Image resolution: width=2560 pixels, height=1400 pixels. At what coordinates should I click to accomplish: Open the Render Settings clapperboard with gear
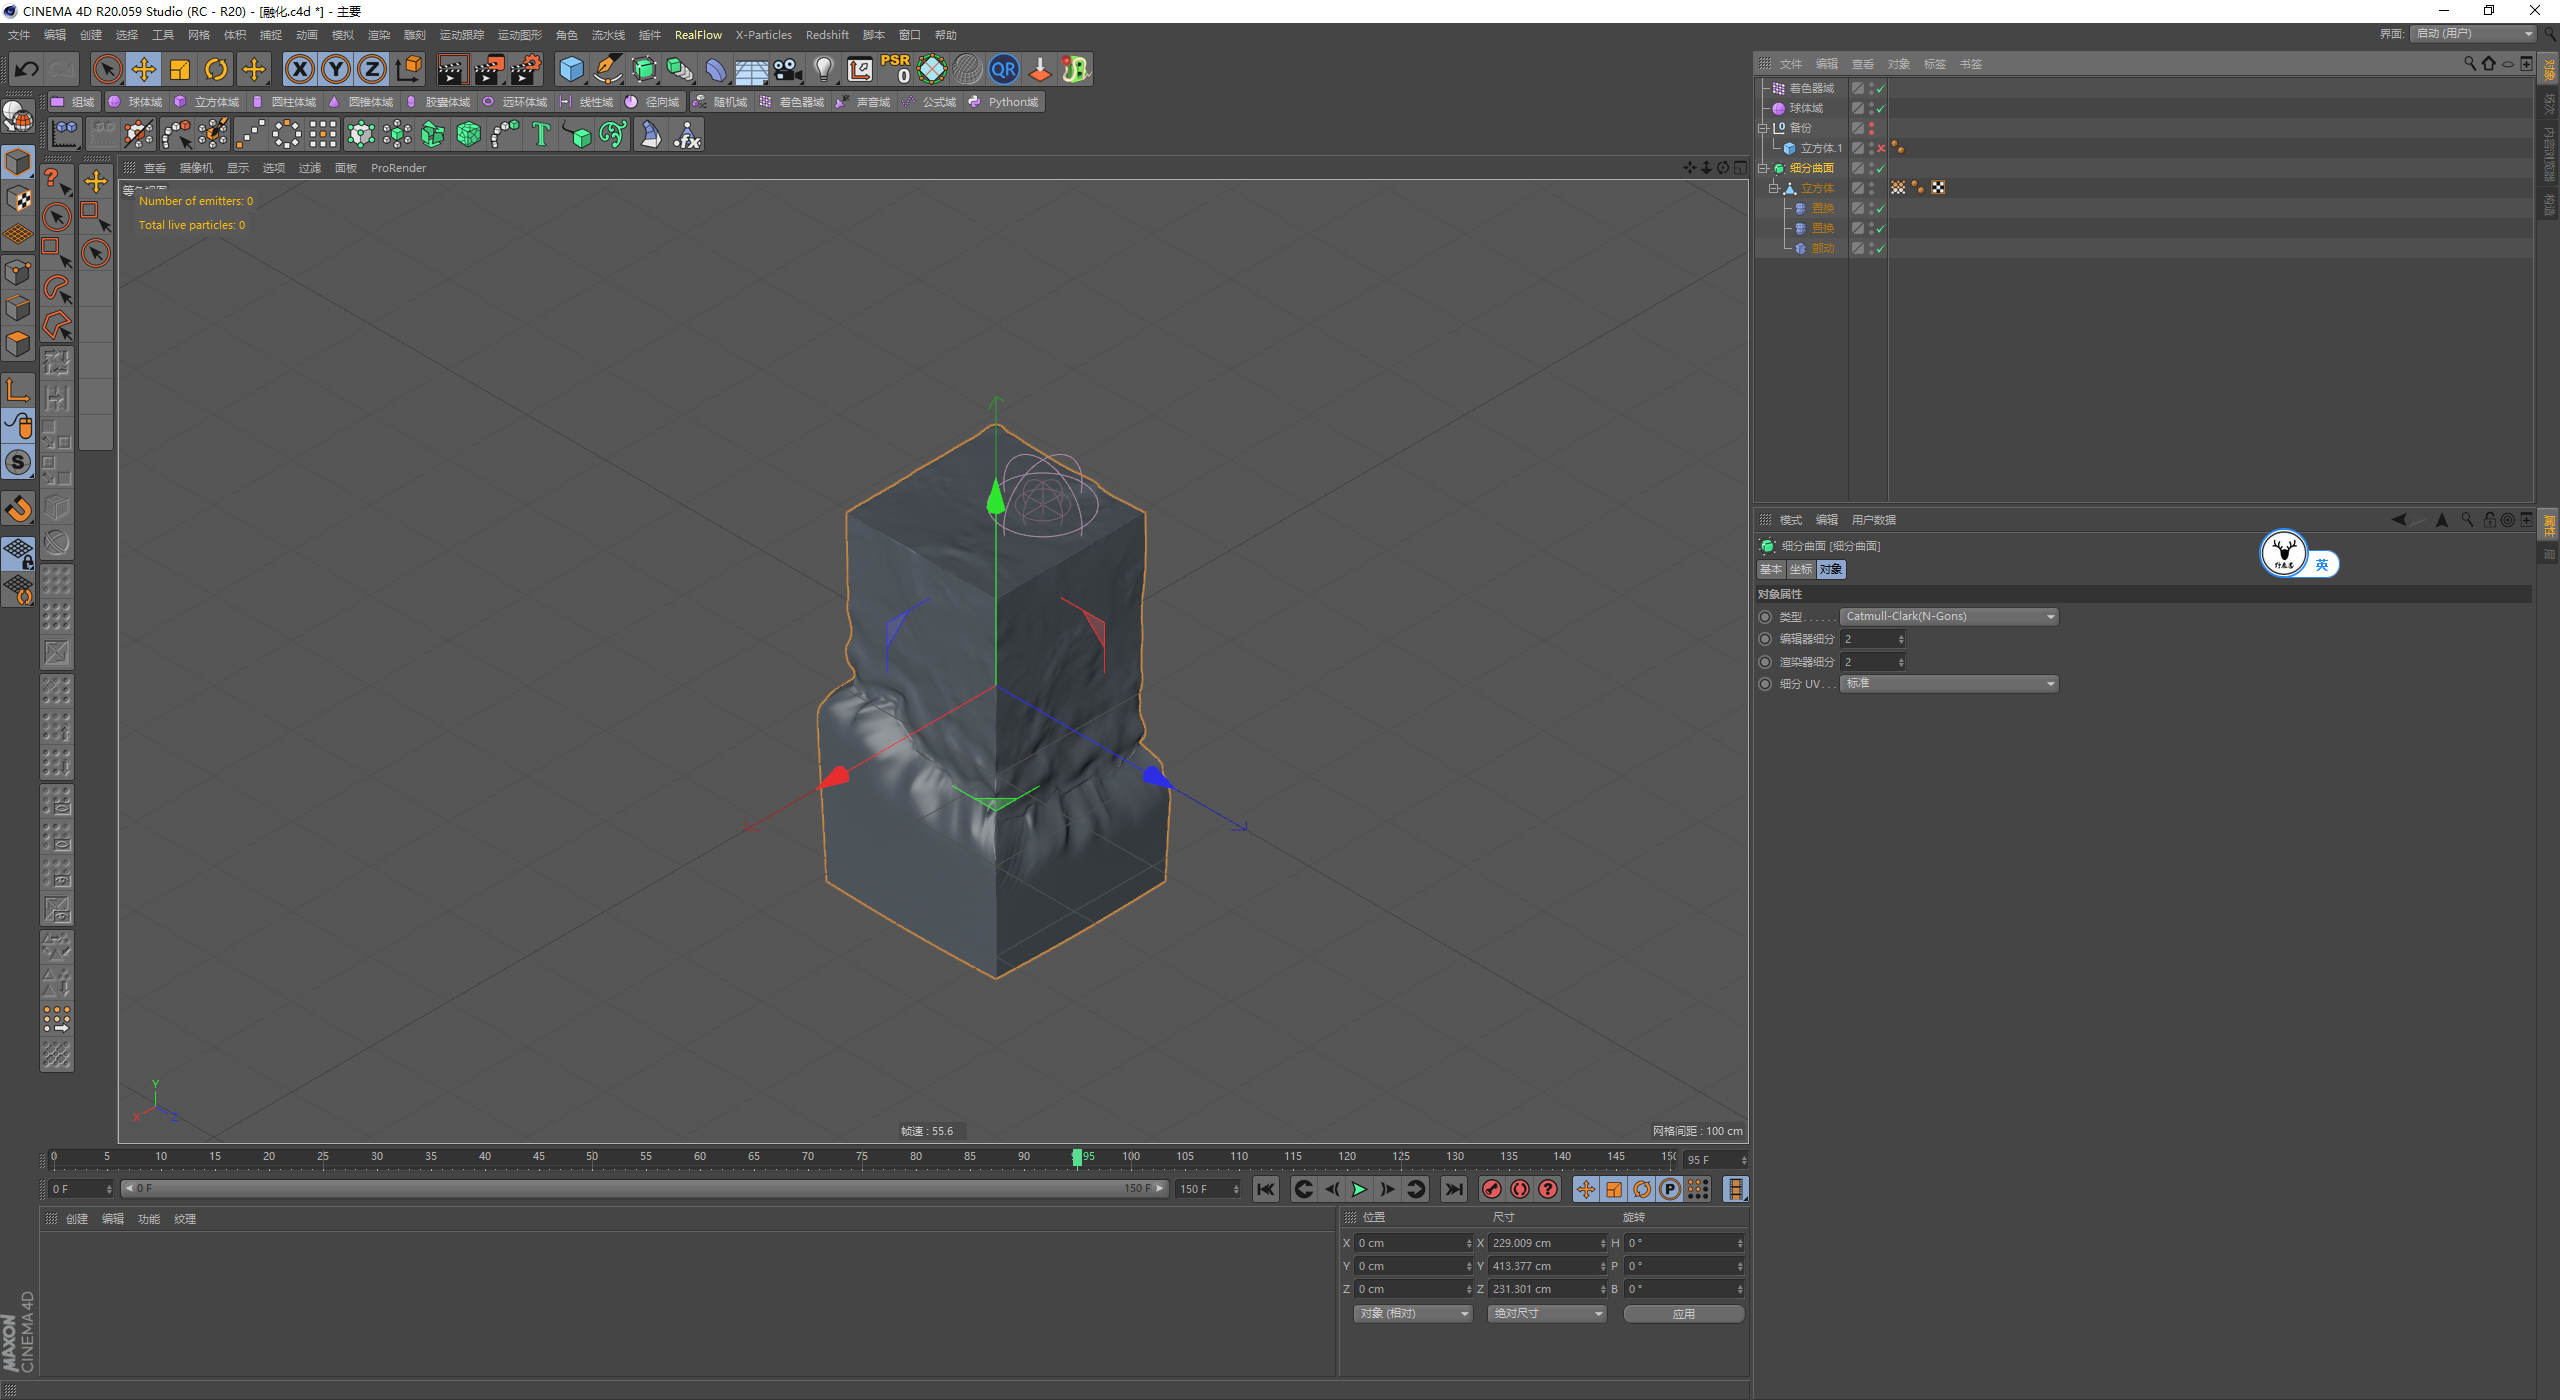526,69
